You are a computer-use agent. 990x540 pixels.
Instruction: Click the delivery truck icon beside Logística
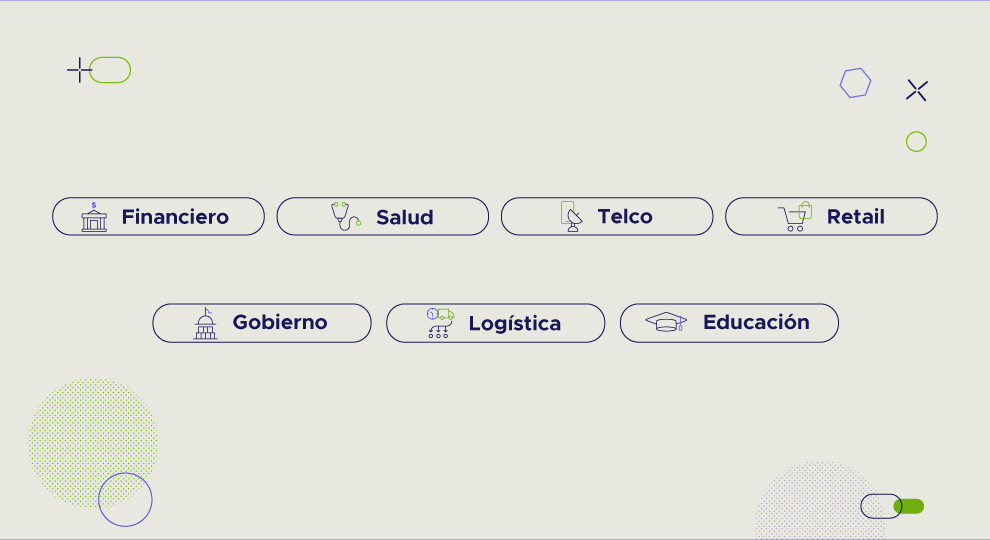(440, 323)
